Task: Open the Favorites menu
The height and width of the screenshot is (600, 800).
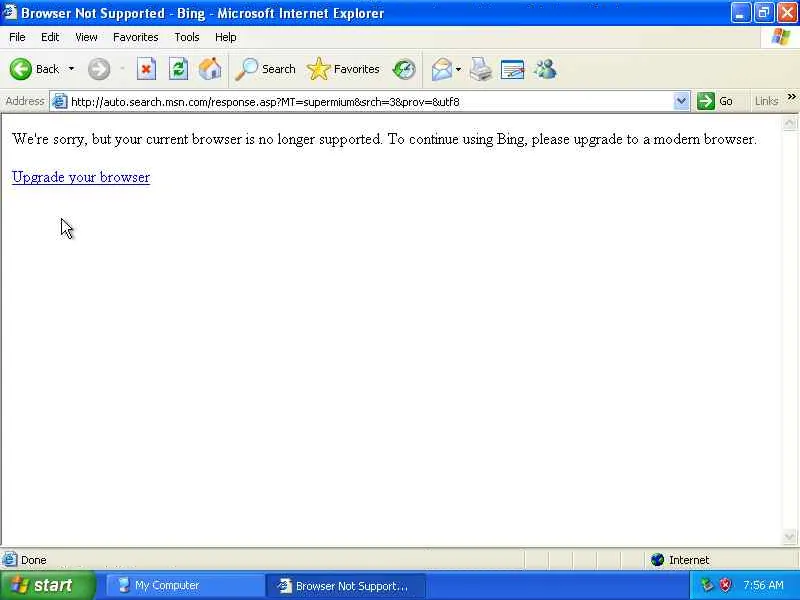Action: pyautogui.click(x=136, y=37)
